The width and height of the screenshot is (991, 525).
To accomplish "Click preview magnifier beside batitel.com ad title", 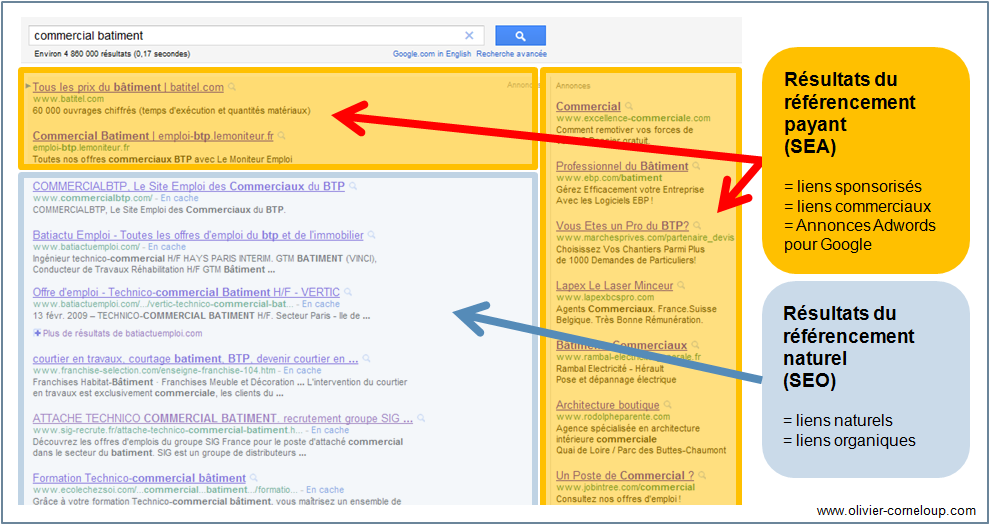I will coord(232,88).
